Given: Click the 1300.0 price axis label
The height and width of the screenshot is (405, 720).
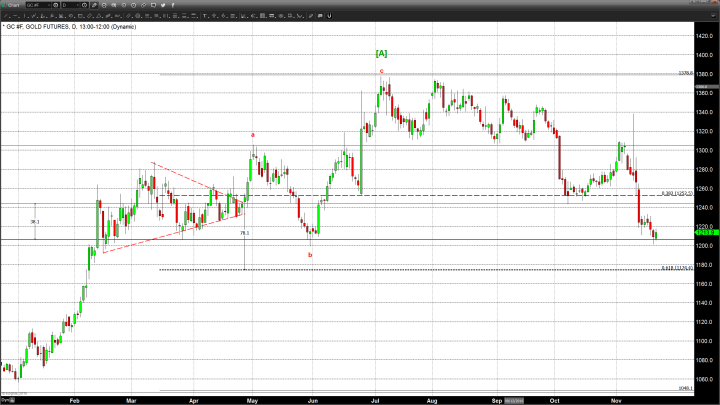Looking at the screenshot, I should pos(704,150).
